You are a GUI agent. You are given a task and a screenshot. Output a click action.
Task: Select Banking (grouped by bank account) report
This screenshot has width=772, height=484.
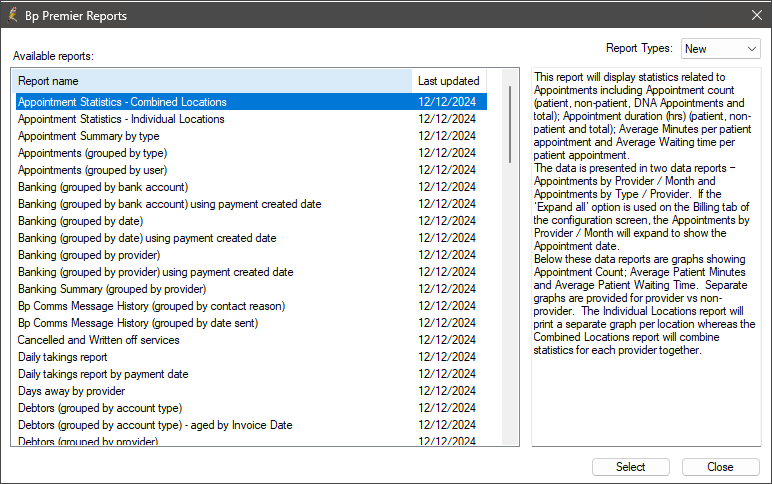click(x=251, y=187)
